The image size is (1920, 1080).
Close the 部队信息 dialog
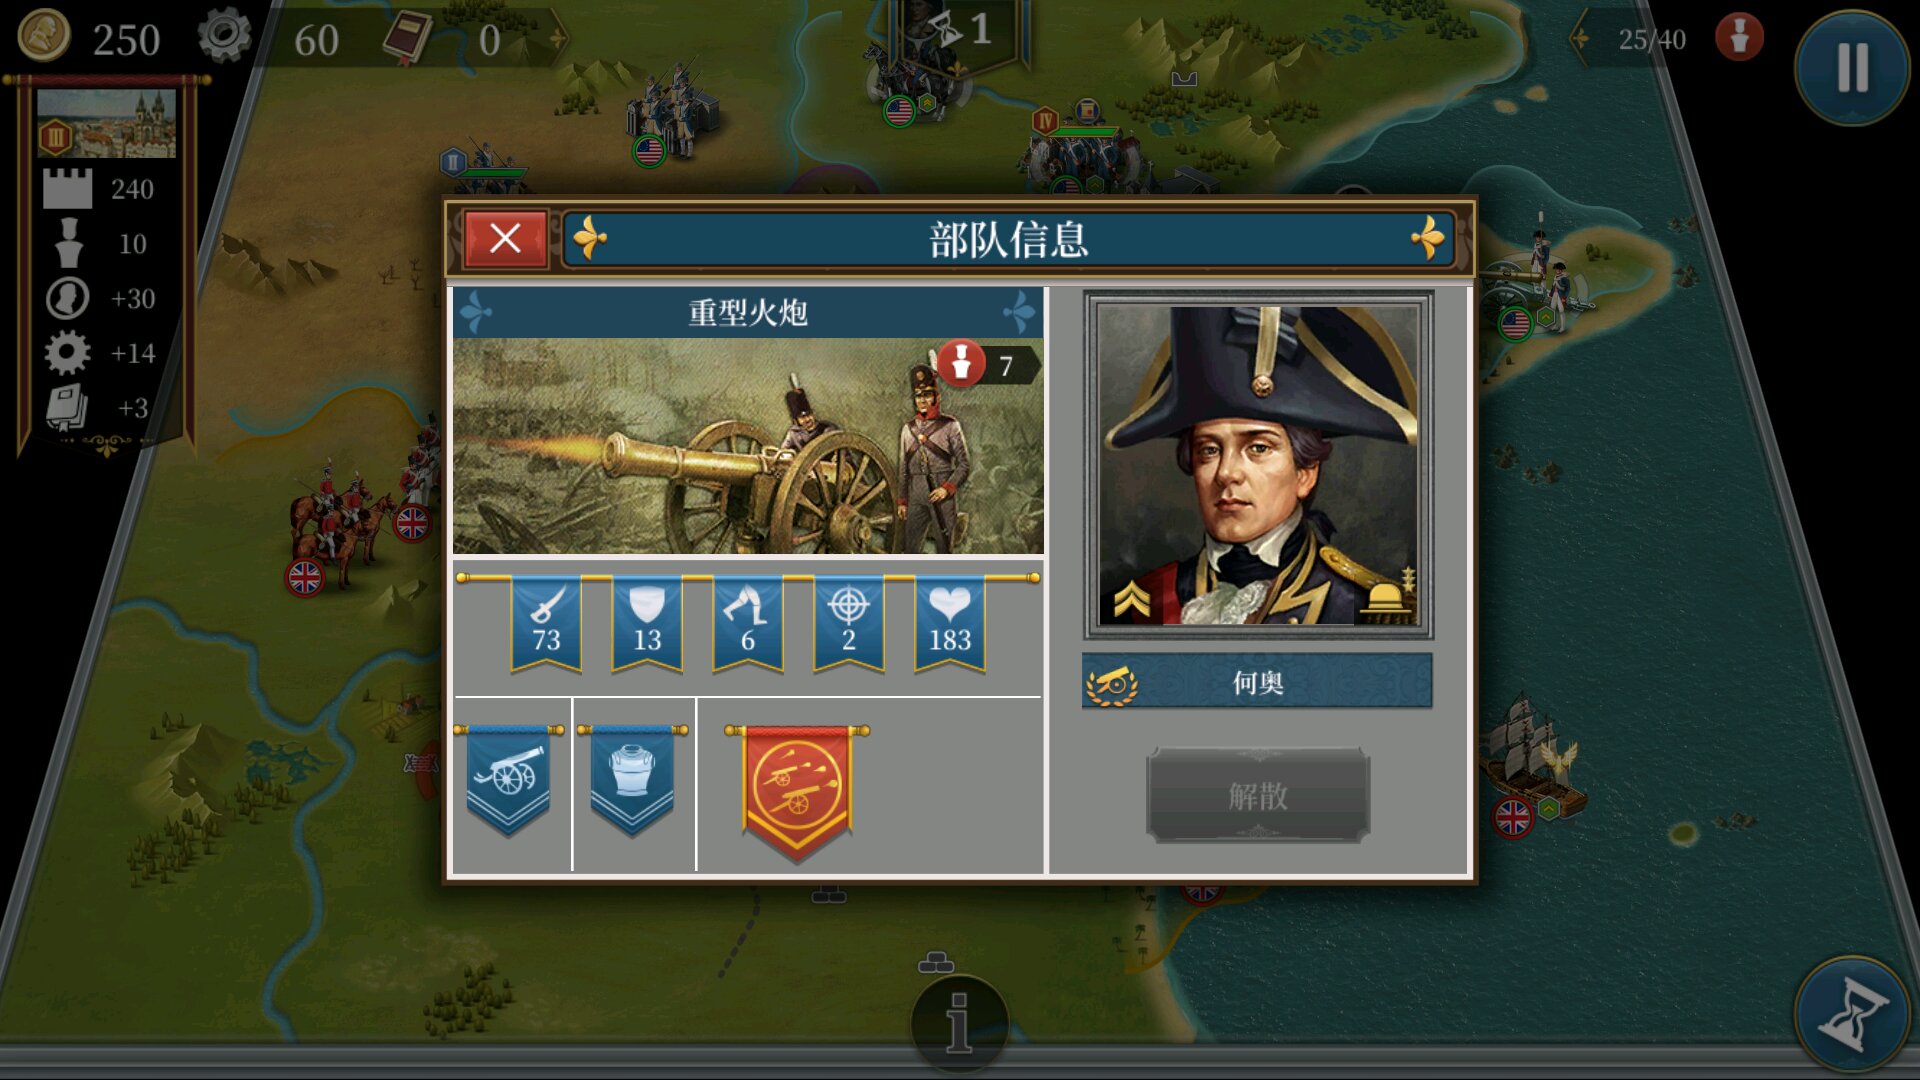pos(505,239)
